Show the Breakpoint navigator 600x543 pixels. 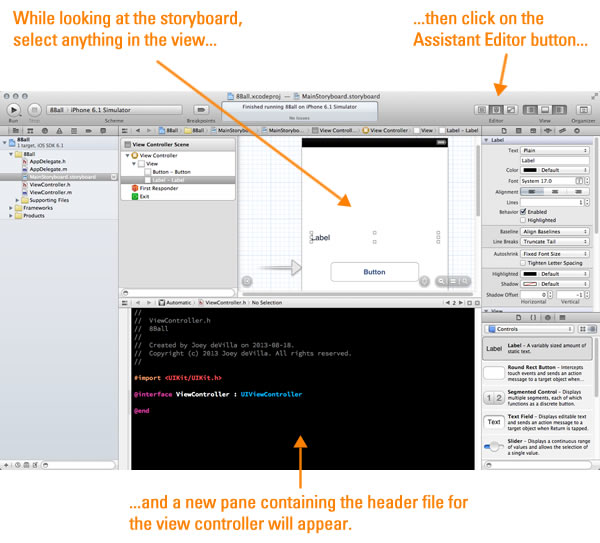[x=88, y=131]
